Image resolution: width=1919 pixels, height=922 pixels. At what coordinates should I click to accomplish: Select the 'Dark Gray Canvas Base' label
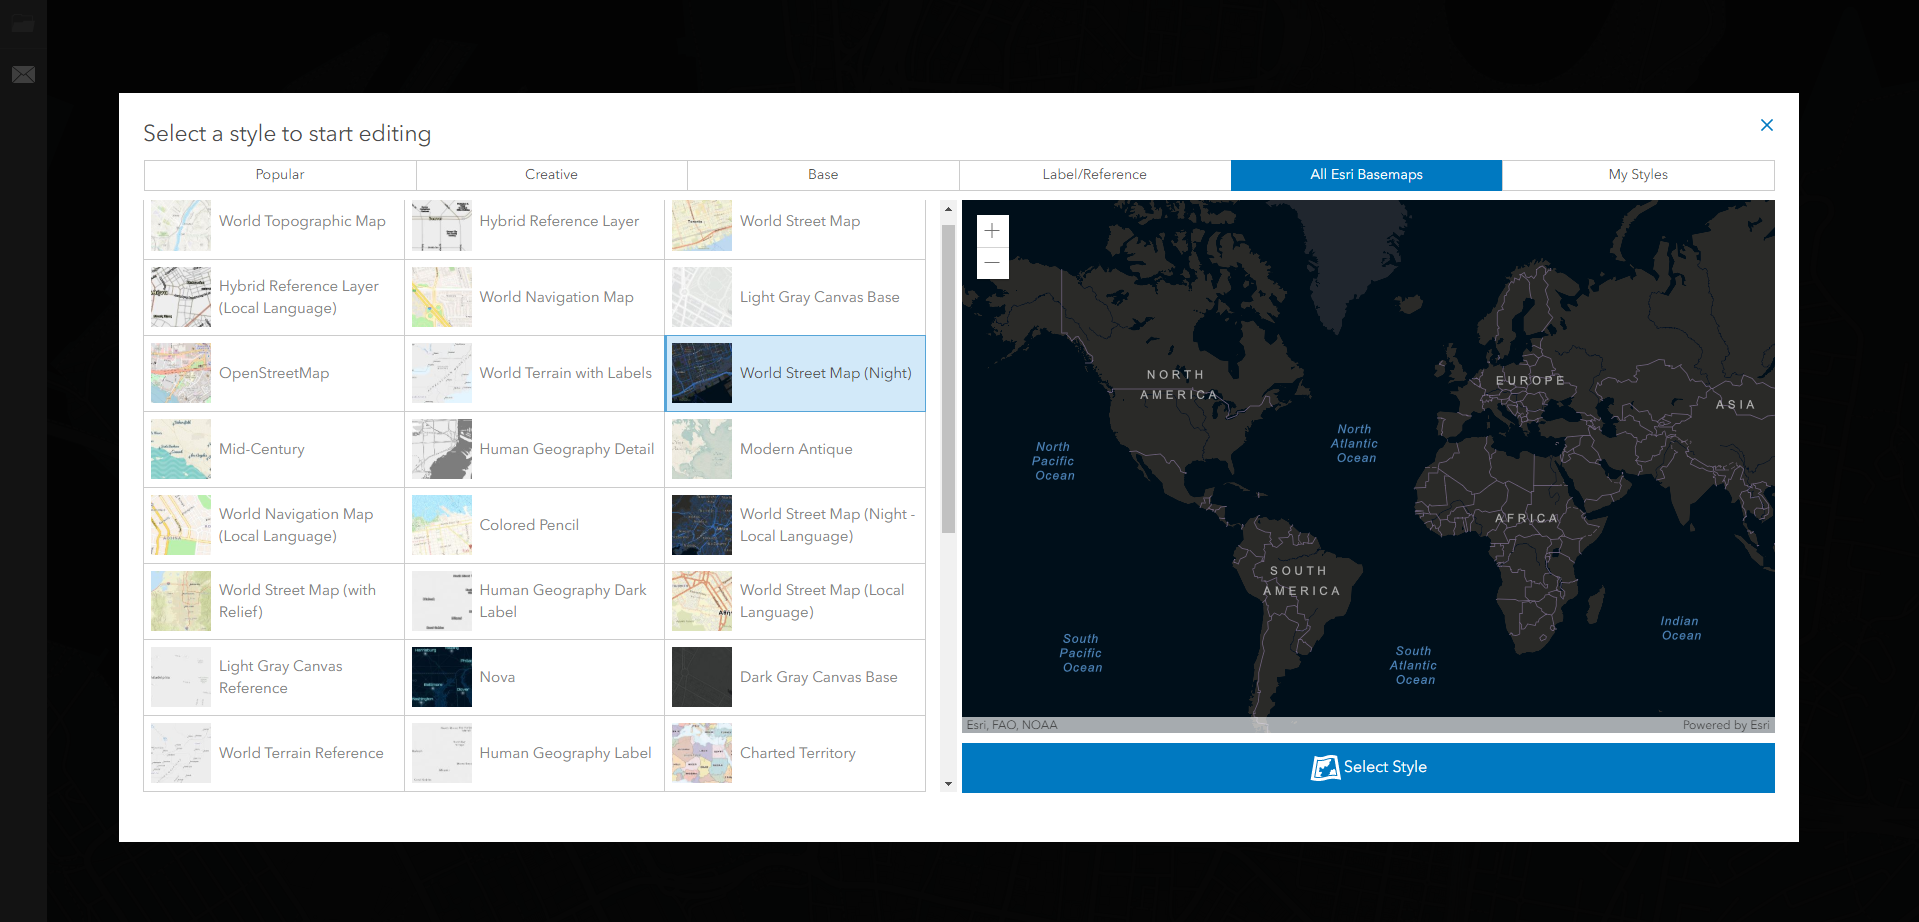click(819, 677)
